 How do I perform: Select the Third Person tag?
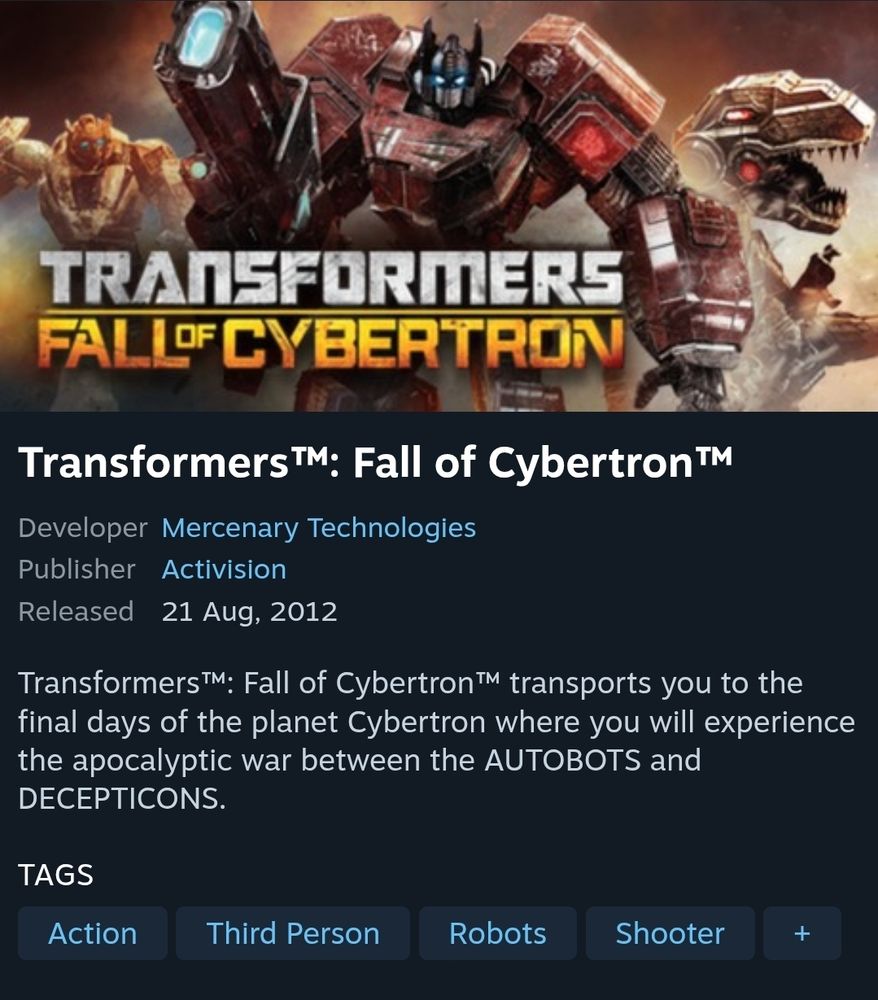tap(293, 933)
